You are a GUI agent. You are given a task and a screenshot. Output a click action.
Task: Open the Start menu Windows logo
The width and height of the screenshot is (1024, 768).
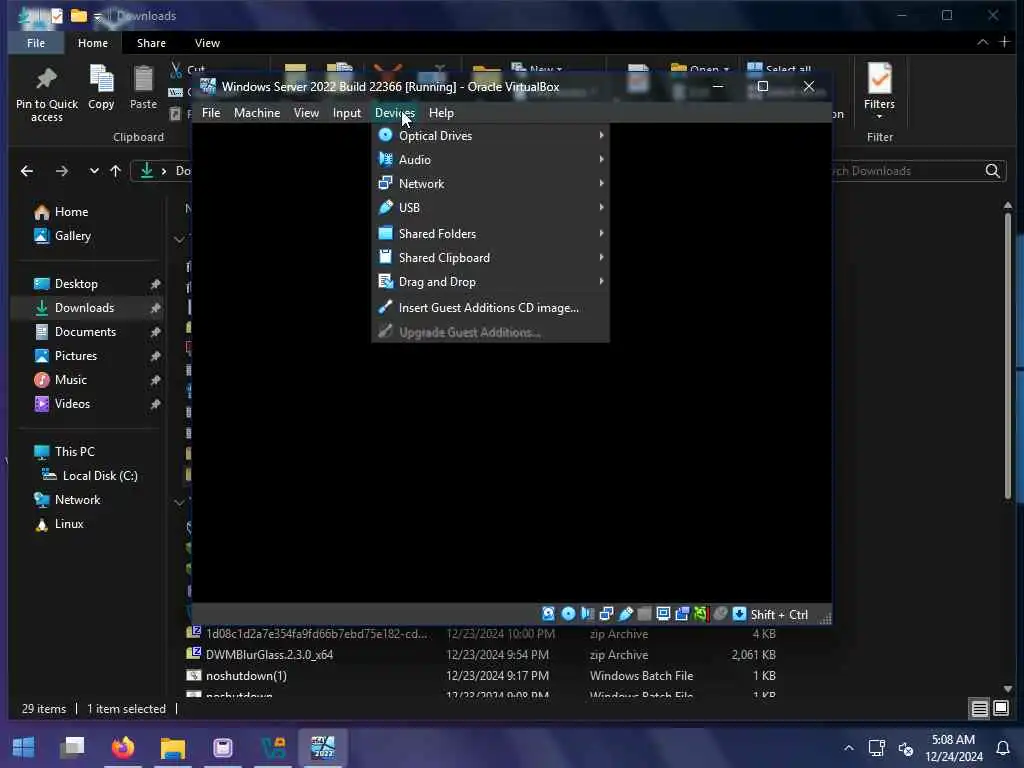coord(24,747)
